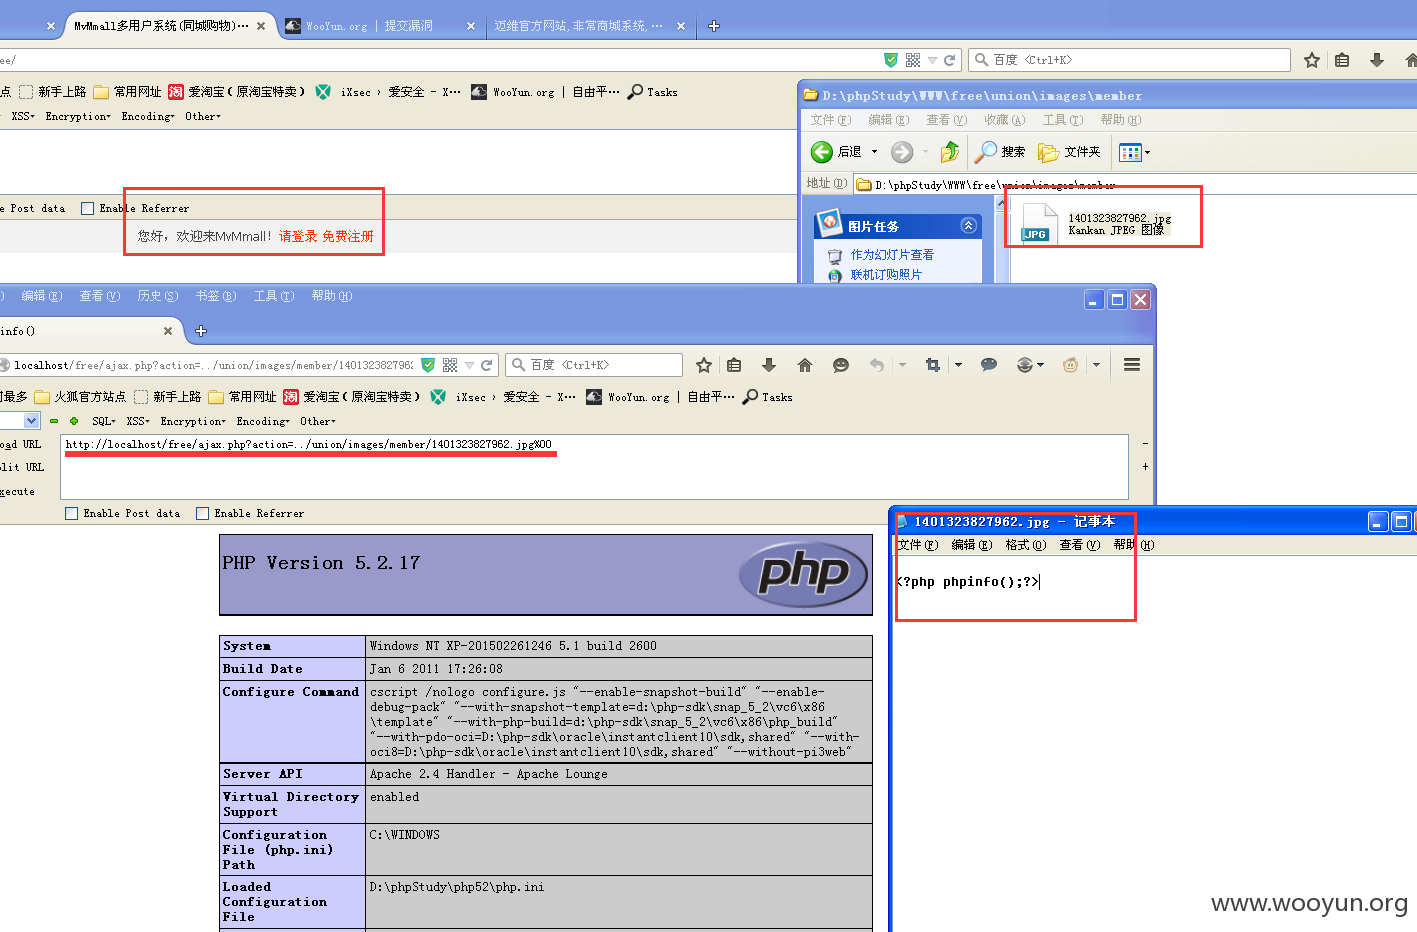
Task: Enable Post data checkbox in the phpinfo browser HackBar
Action: pos(71,513)
